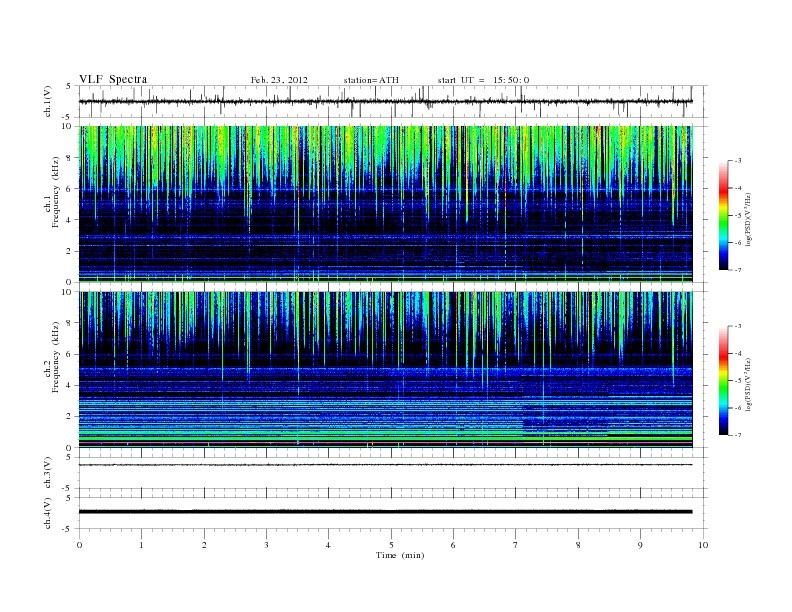The image size is (792, 612).
Task: Click the '4' kHz tick of ch.2 spectrogram
Action: pyautogui.click(x=70, y=385)
